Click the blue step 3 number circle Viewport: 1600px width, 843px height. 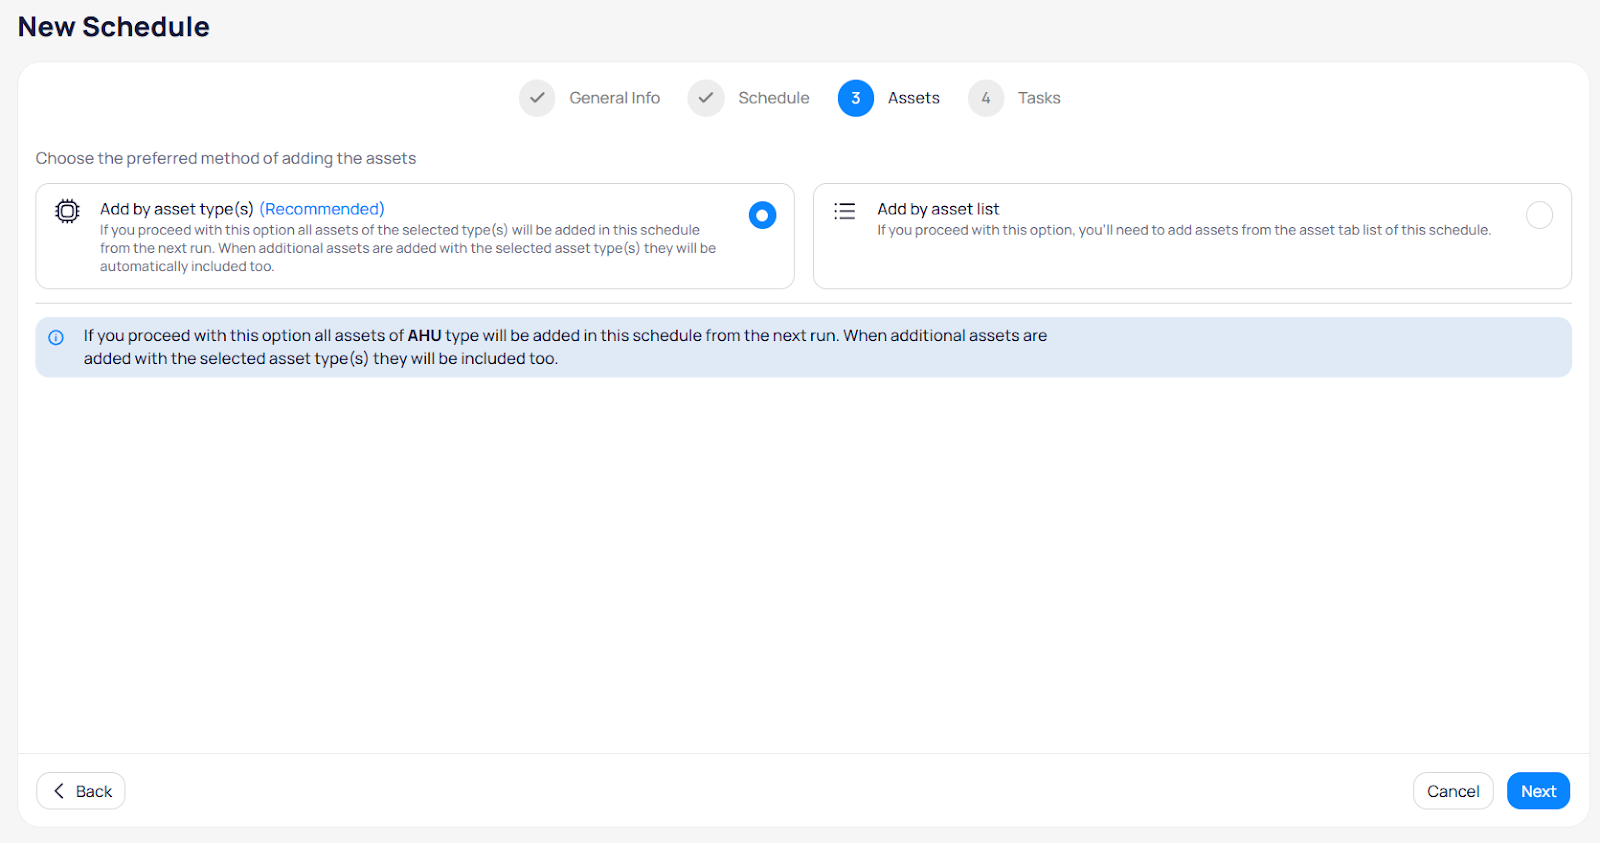tap(855, 98)
